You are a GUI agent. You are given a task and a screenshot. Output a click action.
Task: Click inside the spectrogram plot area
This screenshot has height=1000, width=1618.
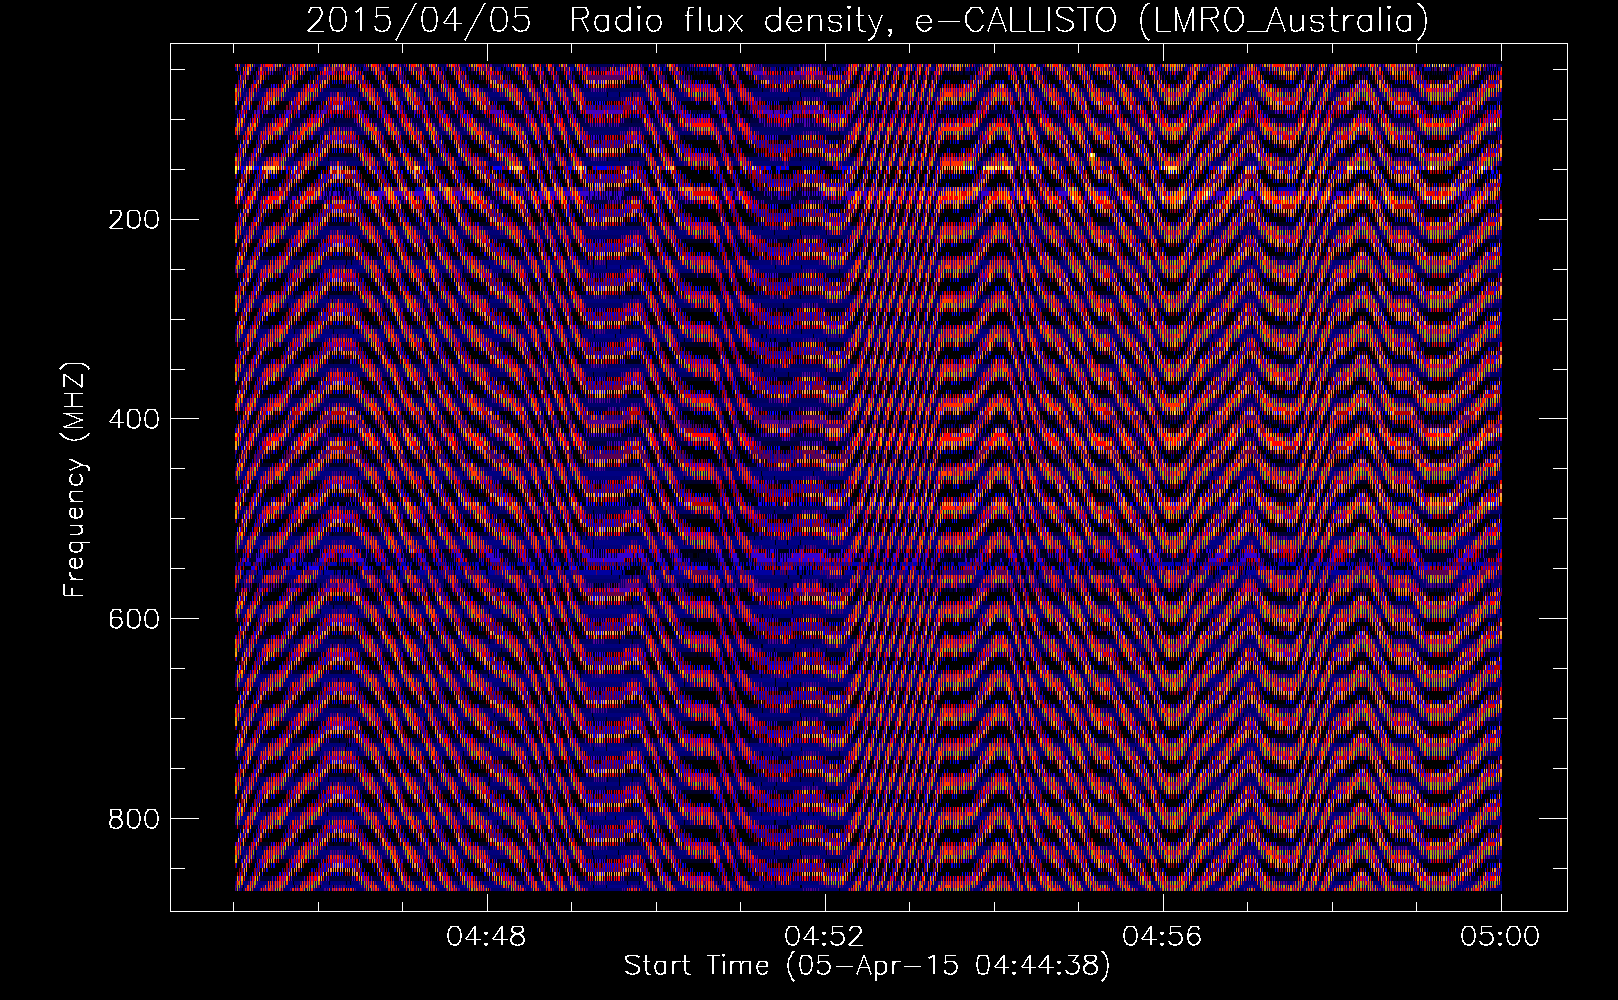(x=868, y=477)
